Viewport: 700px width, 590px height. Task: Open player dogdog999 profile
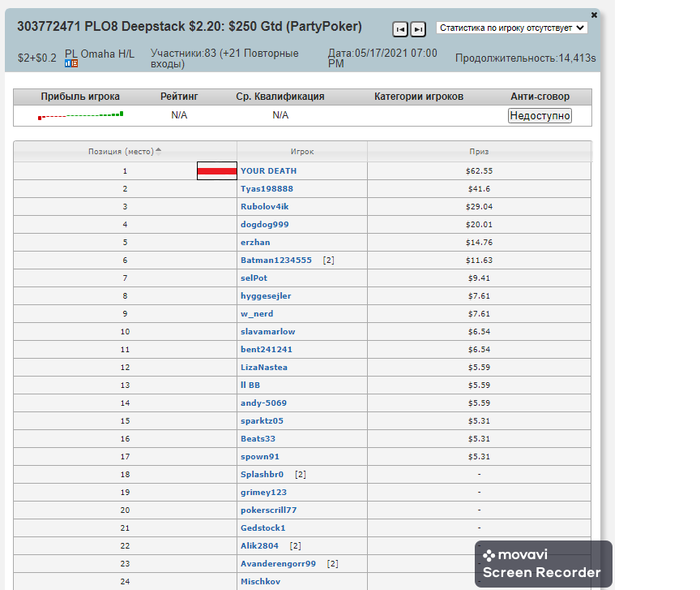264,224
